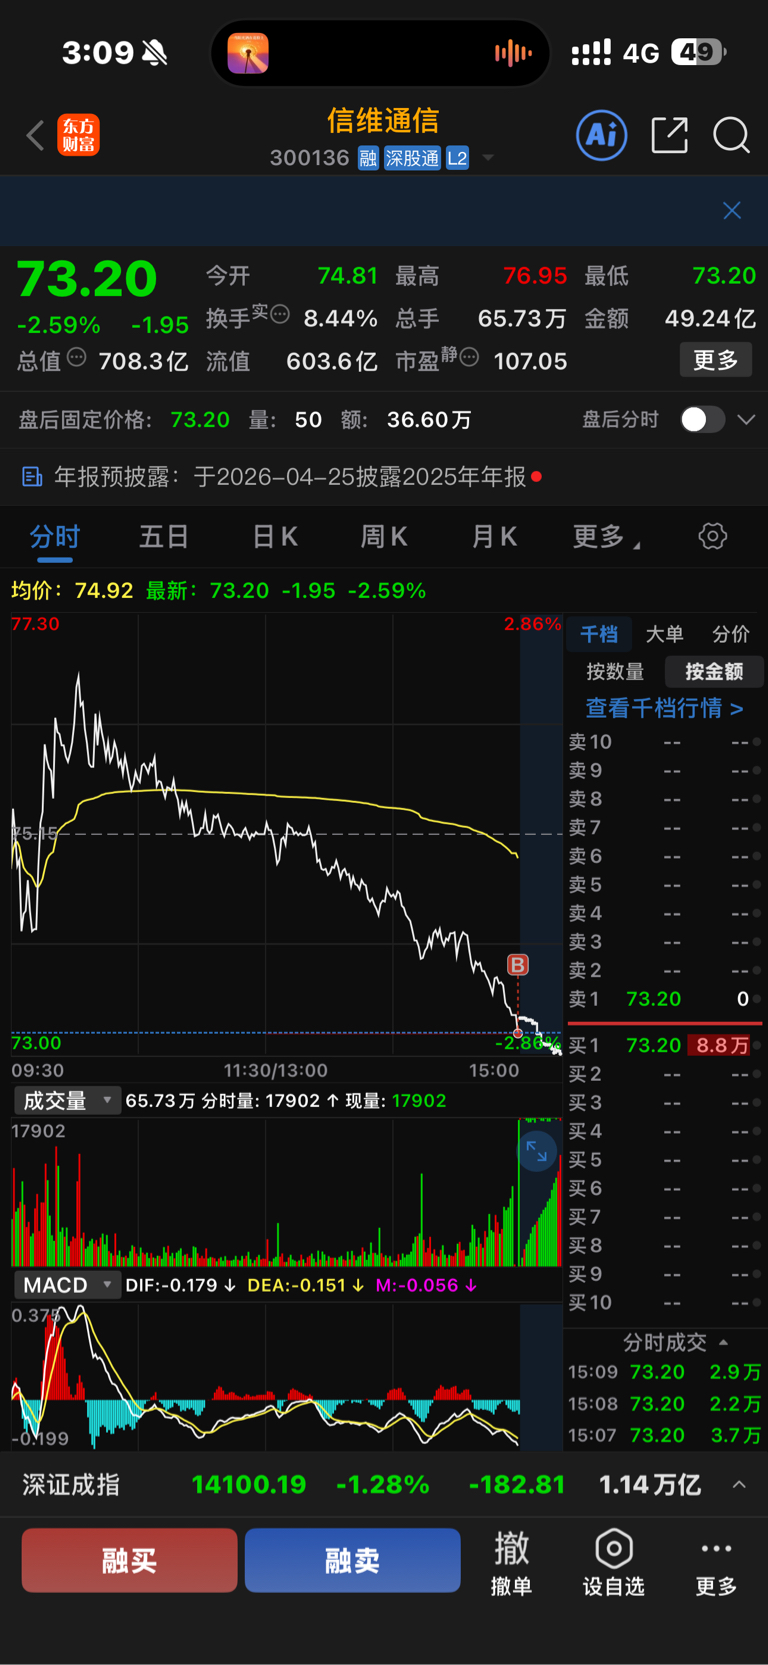Tap the 均价 74.92 label
Viewport: 768px width, 1665px height.
tap(72, 590)
